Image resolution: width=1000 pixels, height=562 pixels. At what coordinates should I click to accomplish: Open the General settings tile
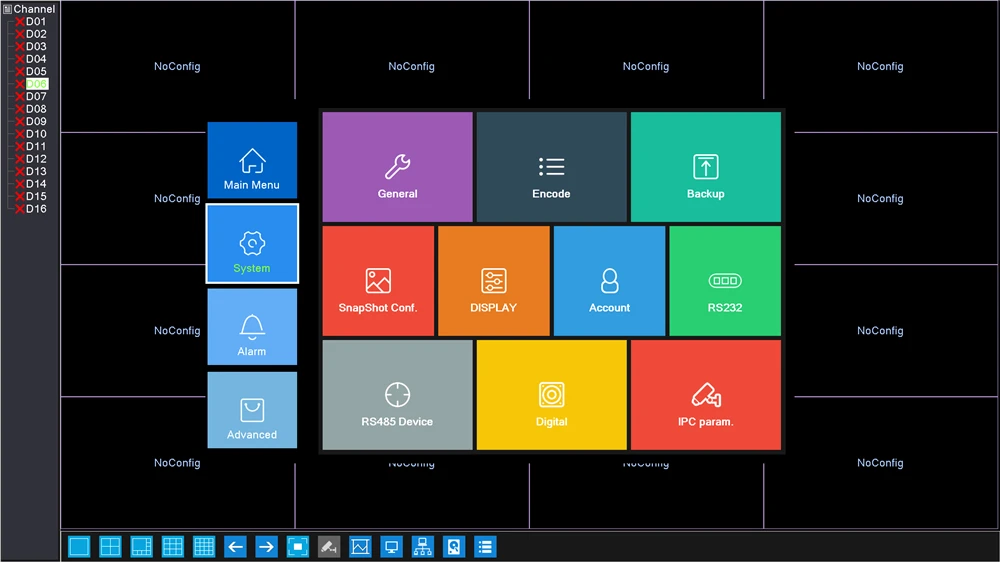pos(397,167)
